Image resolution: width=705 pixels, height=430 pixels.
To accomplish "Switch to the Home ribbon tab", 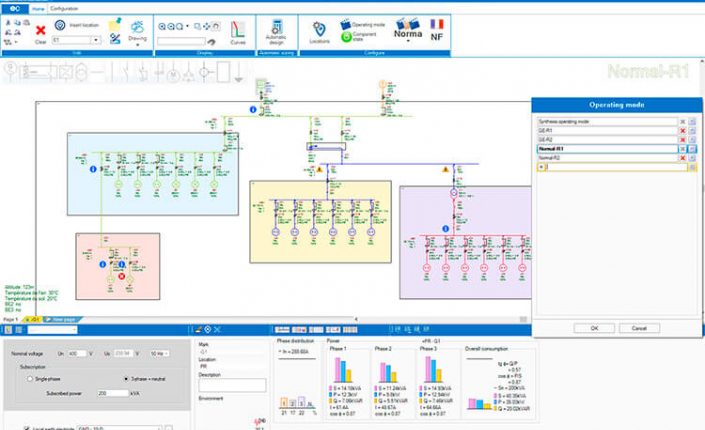I will pos(38,9).
